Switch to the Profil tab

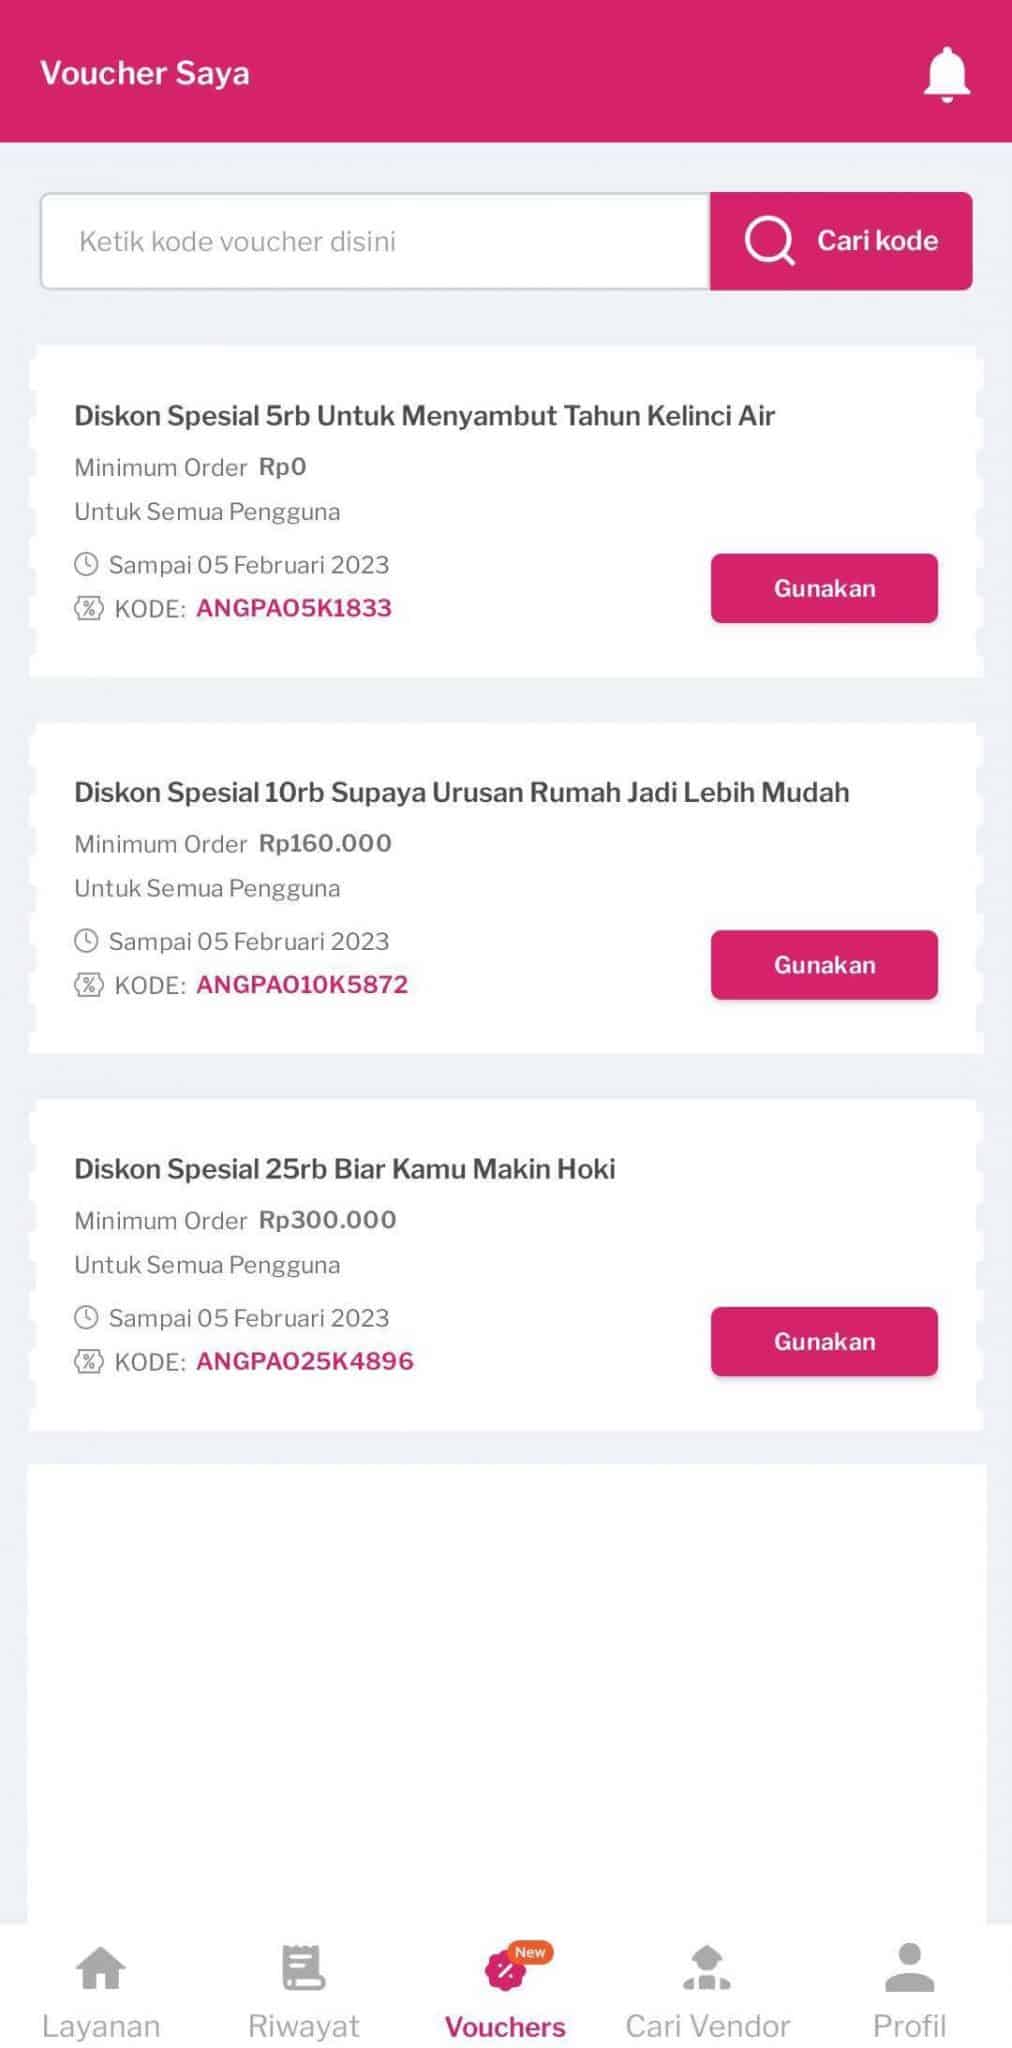(x=909, y=1992)
